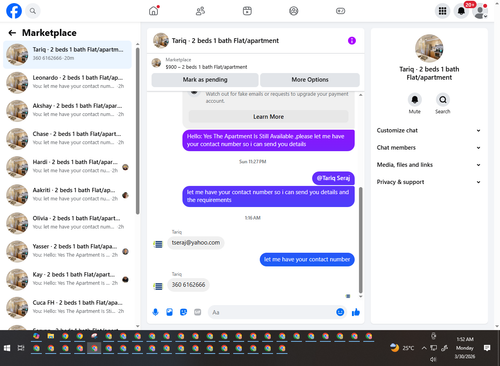The height and width of the screenshot is (366, 500).
Task: Open the Tariq conversation in list
Action: [x=68, y=54]
